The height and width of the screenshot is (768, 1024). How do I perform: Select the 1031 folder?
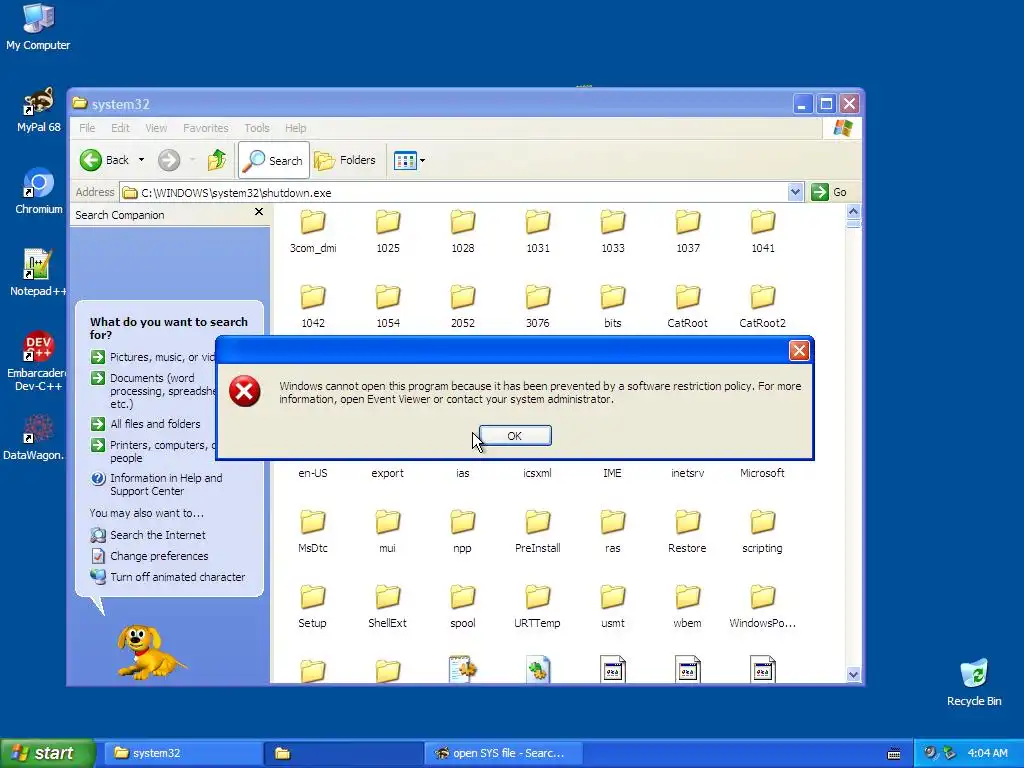[538, 232]
